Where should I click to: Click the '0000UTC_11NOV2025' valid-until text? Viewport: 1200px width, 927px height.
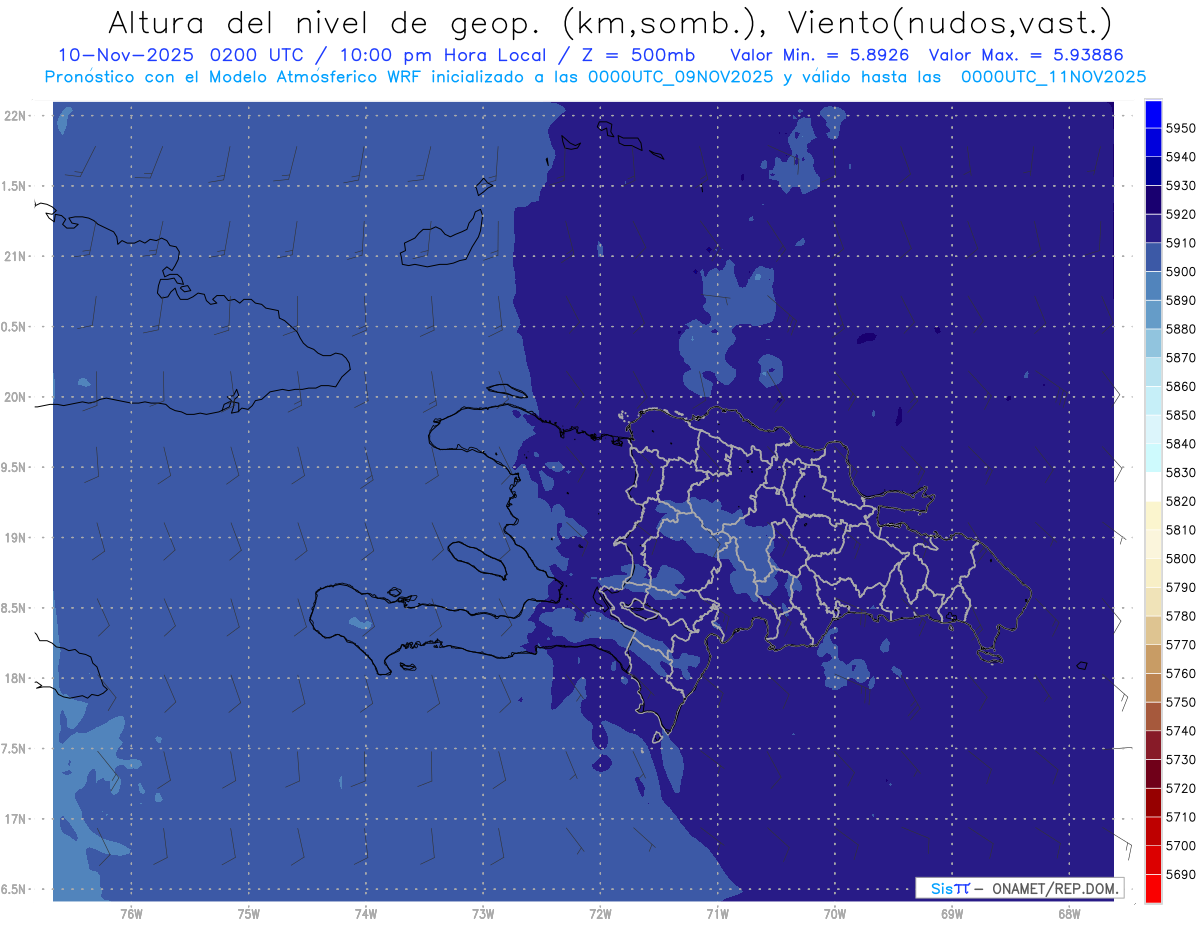click(1053, 76)
